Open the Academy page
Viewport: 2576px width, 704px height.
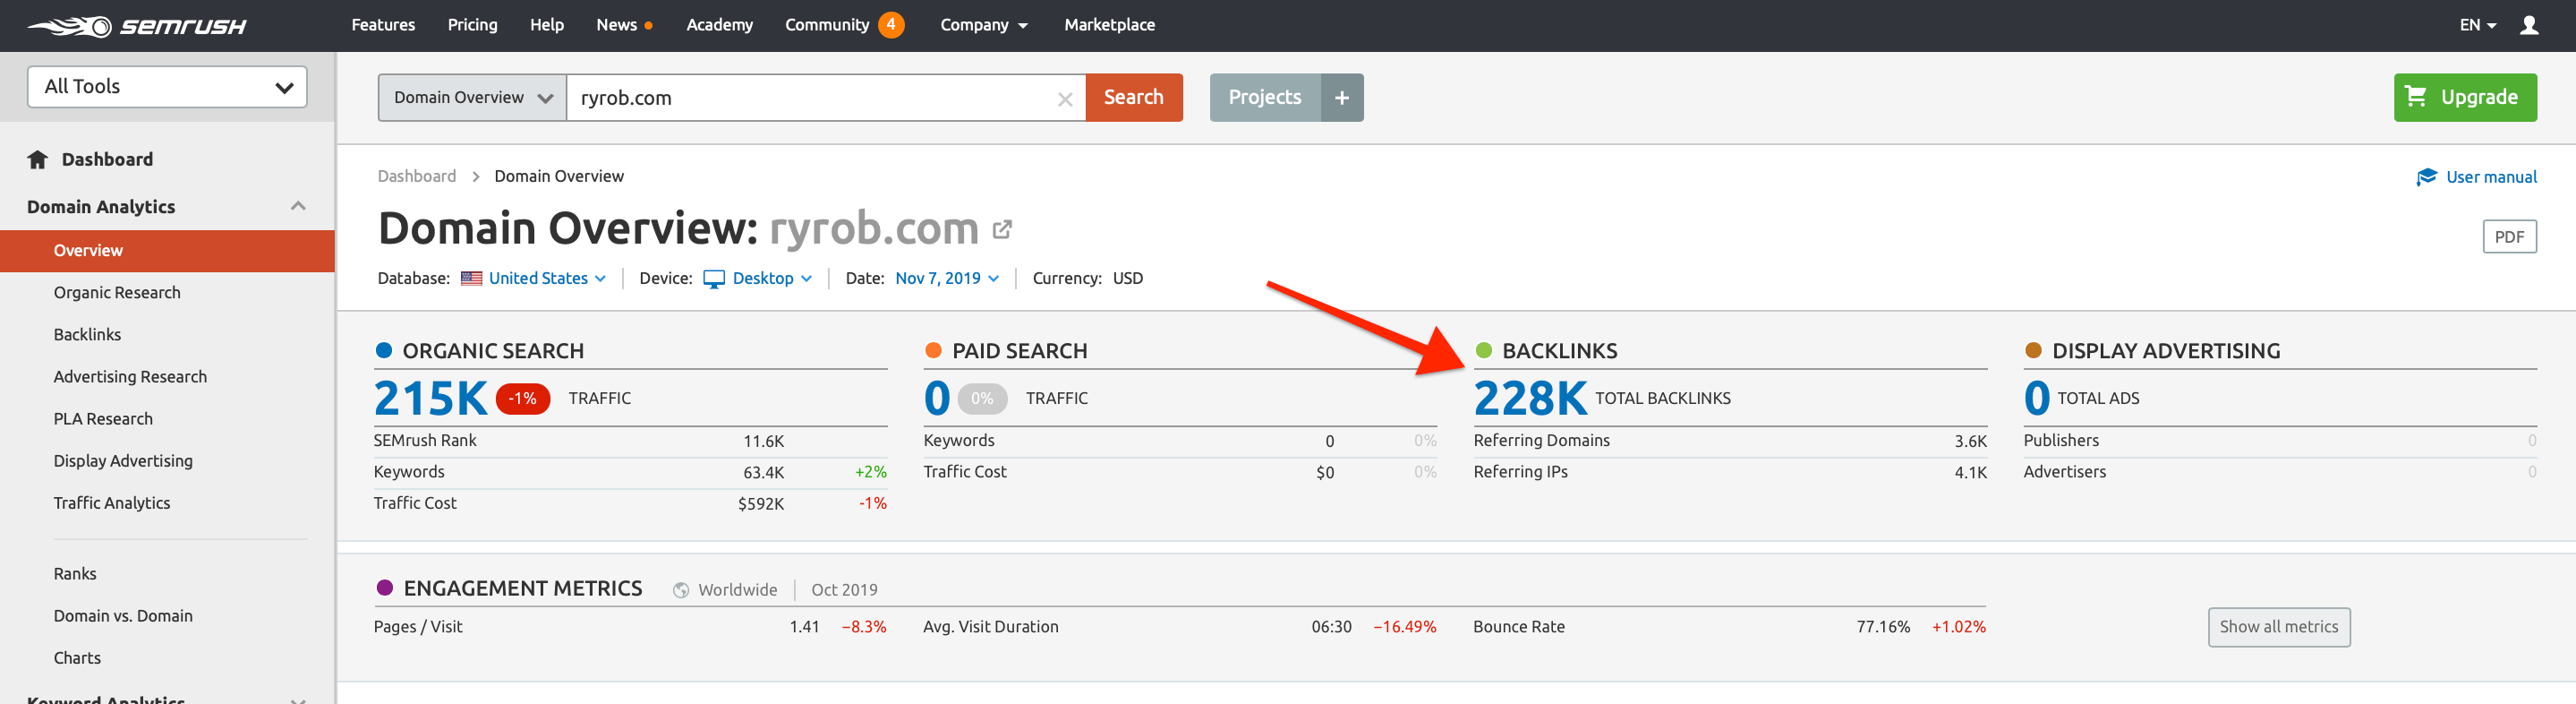click(719, 25)
